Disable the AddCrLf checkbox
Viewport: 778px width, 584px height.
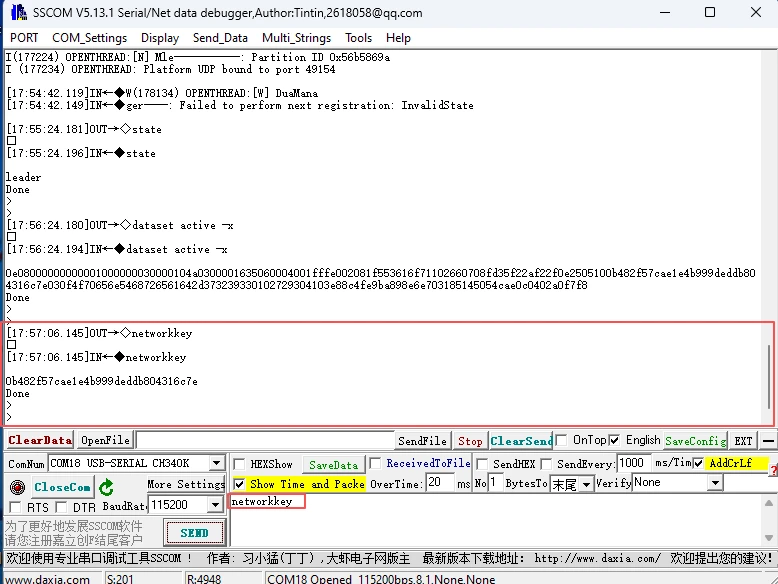[x=698, y=463]
